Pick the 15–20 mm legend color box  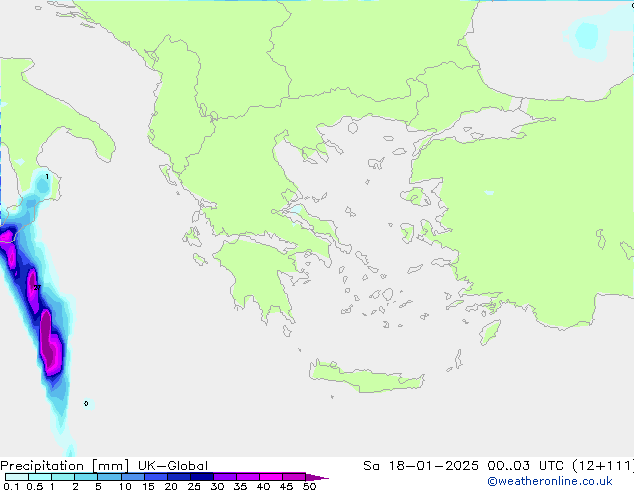[156, 477]
